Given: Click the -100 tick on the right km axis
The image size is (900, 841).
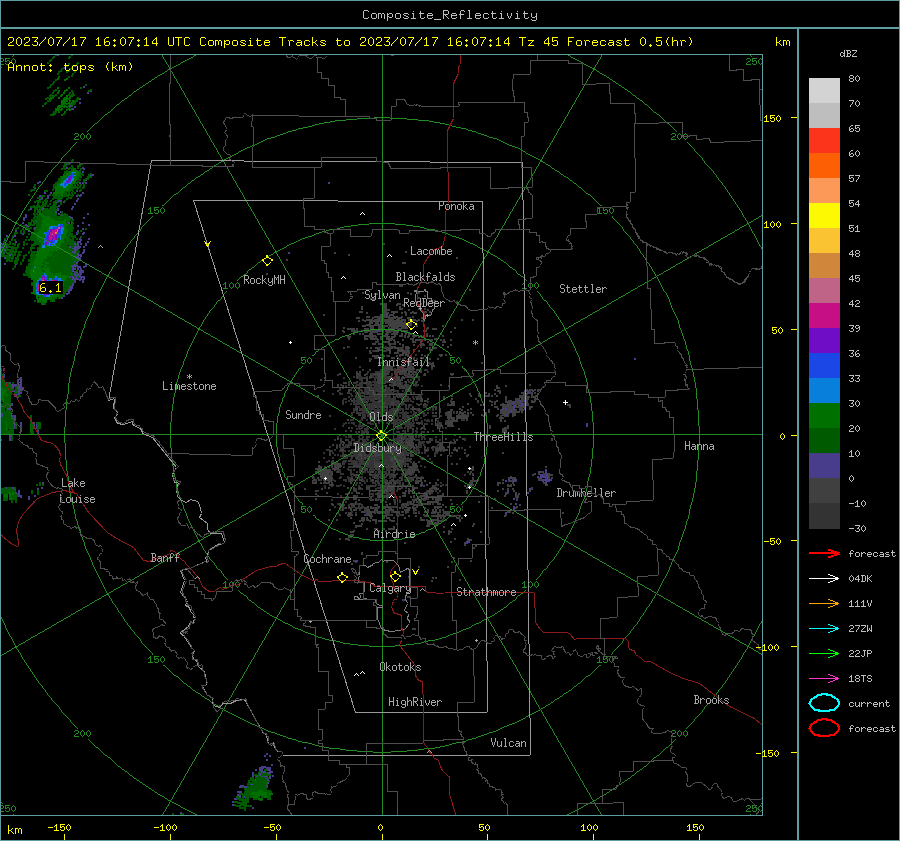Looking at the screenshot, I should [767, 647].
